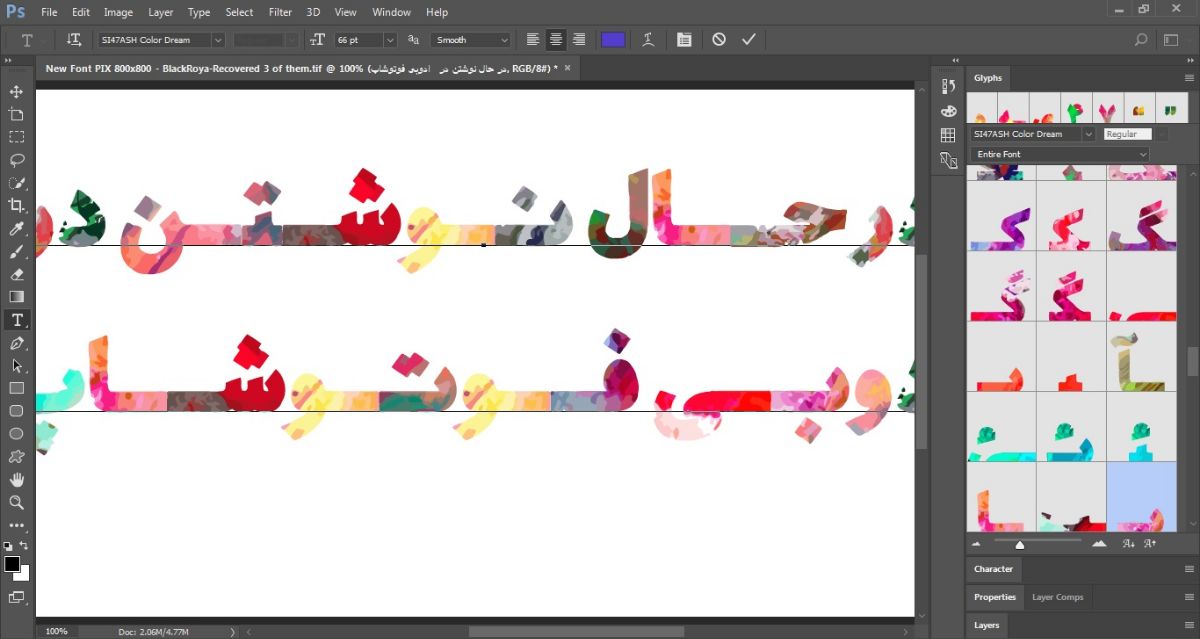Open the font family dropdown in options bar
The width and height of the screenshot is (1200, 639).
[x=160, y=40]
